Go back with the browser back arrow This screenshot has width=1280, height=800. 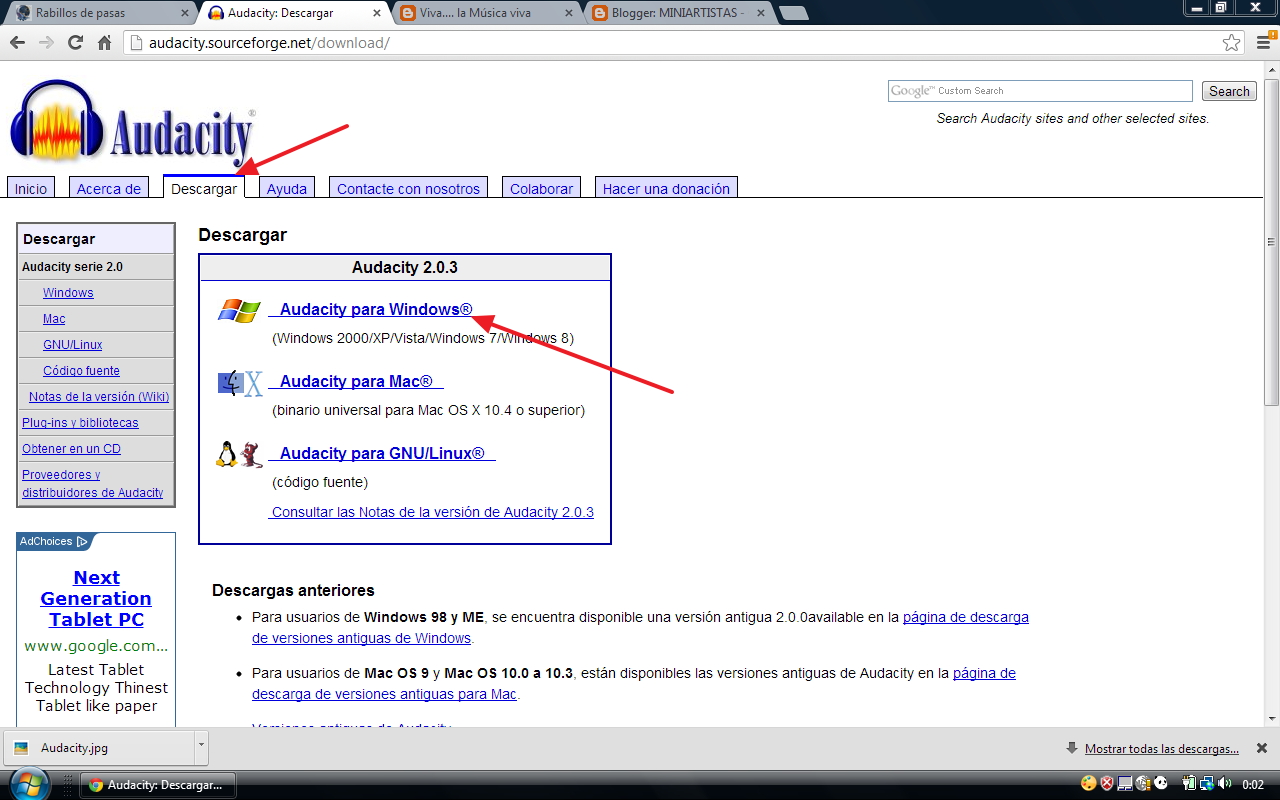[x=17, y=43]
